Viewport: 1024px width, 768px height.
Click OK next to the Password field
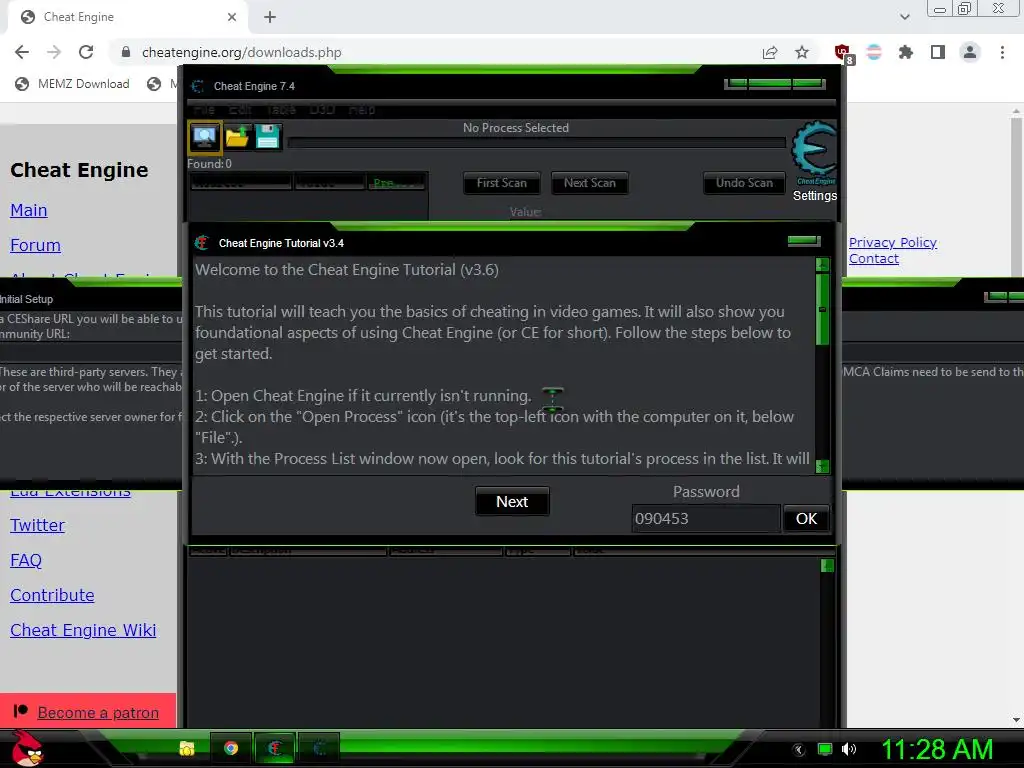tap(807, 519)
